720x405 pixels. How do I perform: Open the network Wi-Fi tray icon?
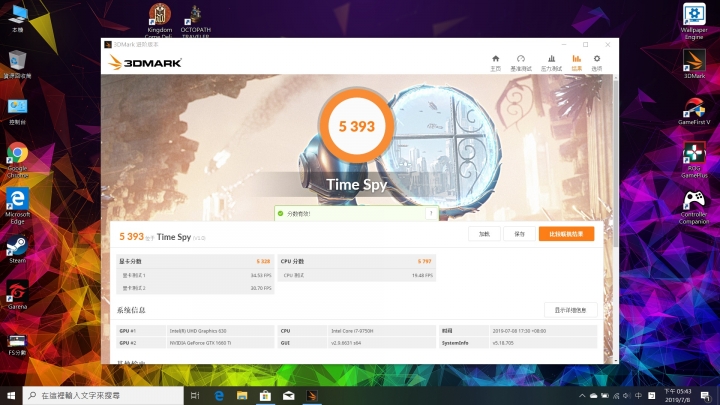[616, 395]
